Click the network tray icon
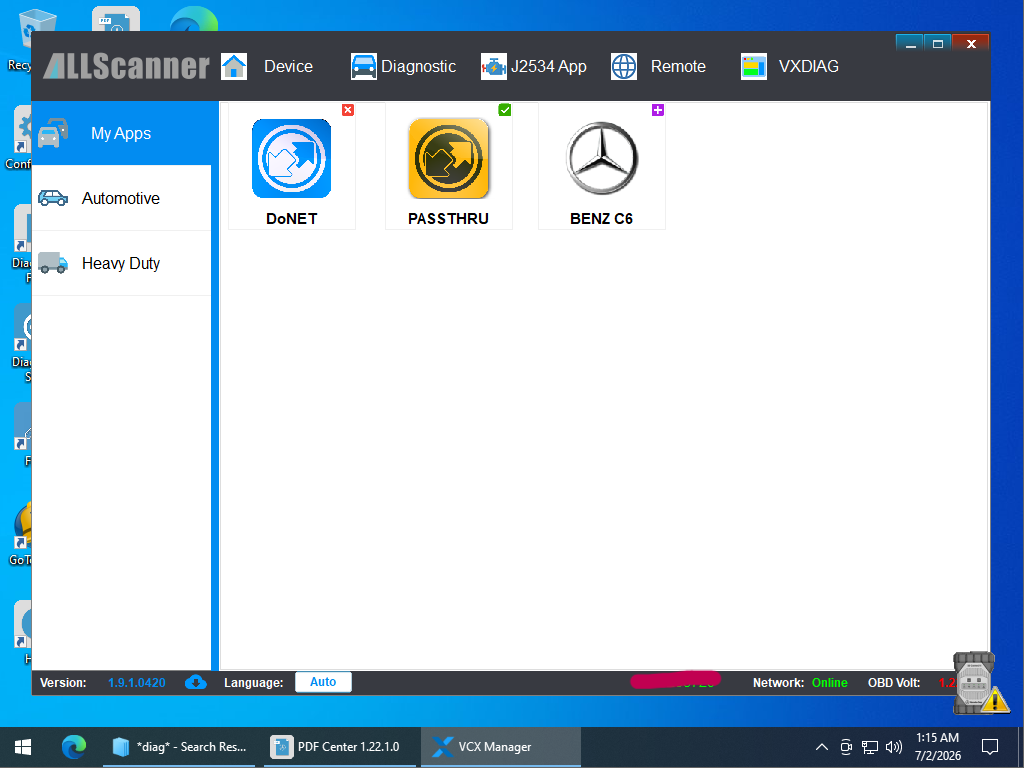1024x768 pixels. pyautogui.click(x=870, y=746)
